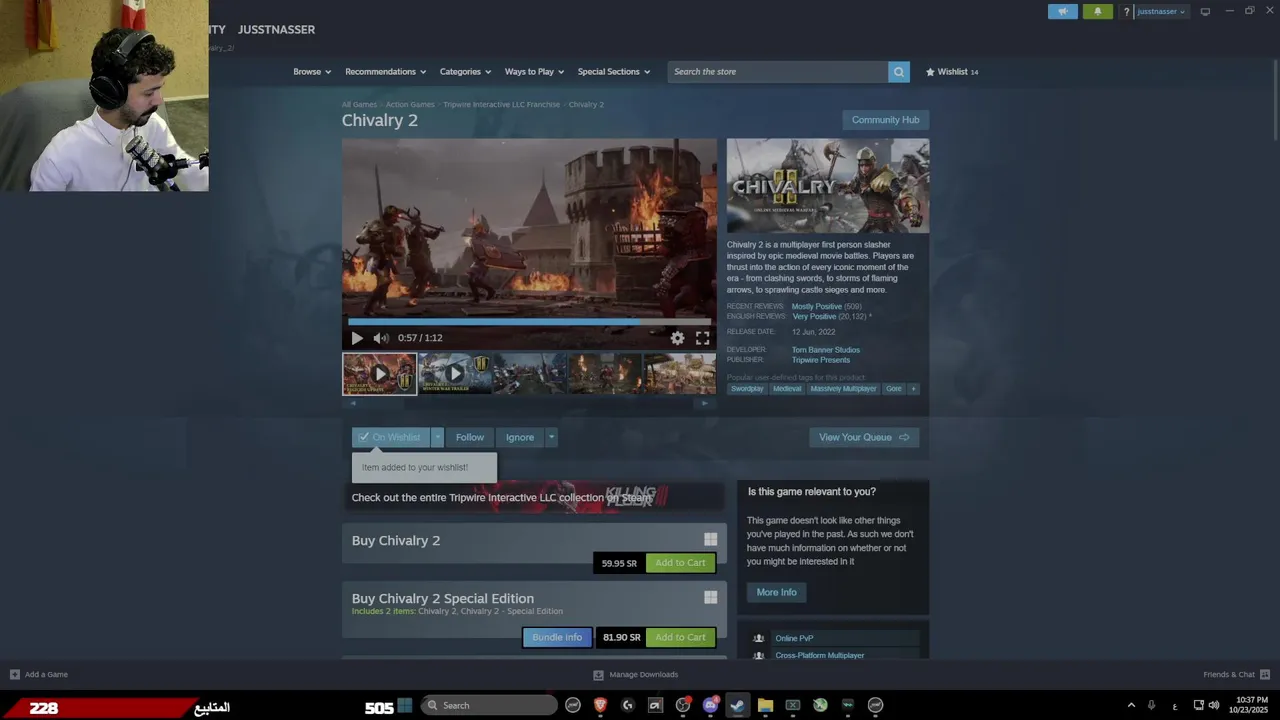This screenshot has height=720, width=1280.
Task: Open the Tripwire Interactive collection banner
Action: click(x=534, y=497)
